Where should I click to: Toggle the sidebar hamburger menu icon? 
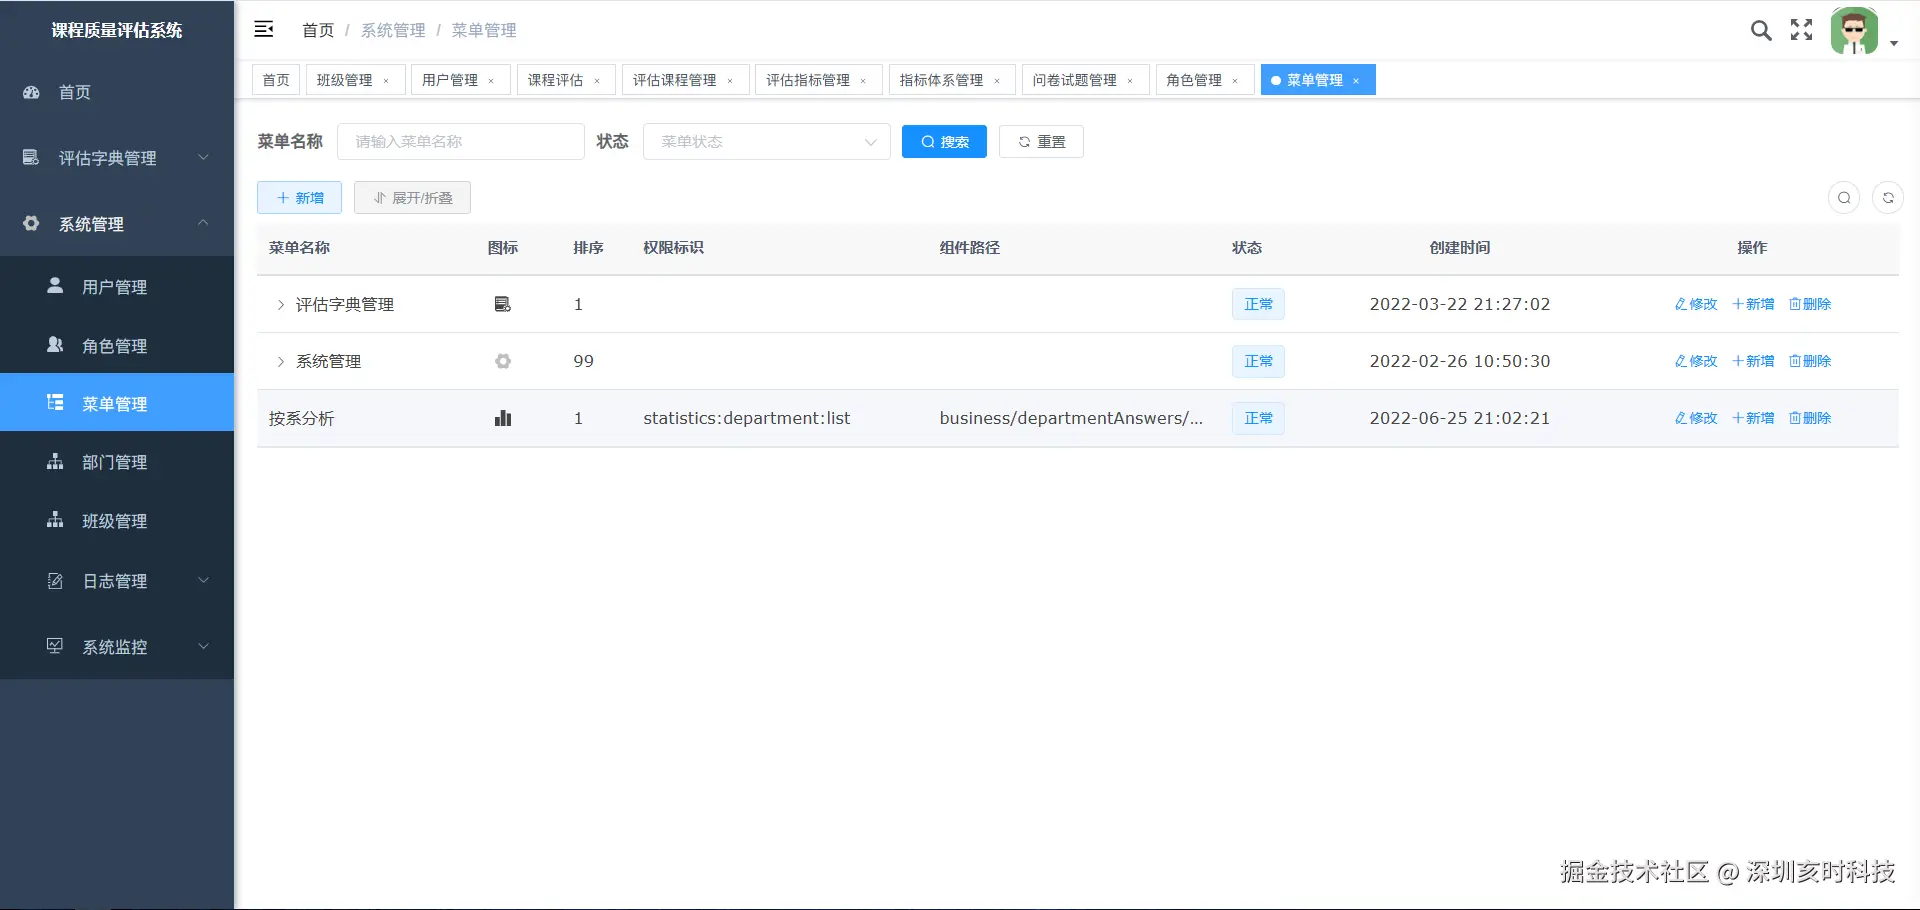(264, 29)
